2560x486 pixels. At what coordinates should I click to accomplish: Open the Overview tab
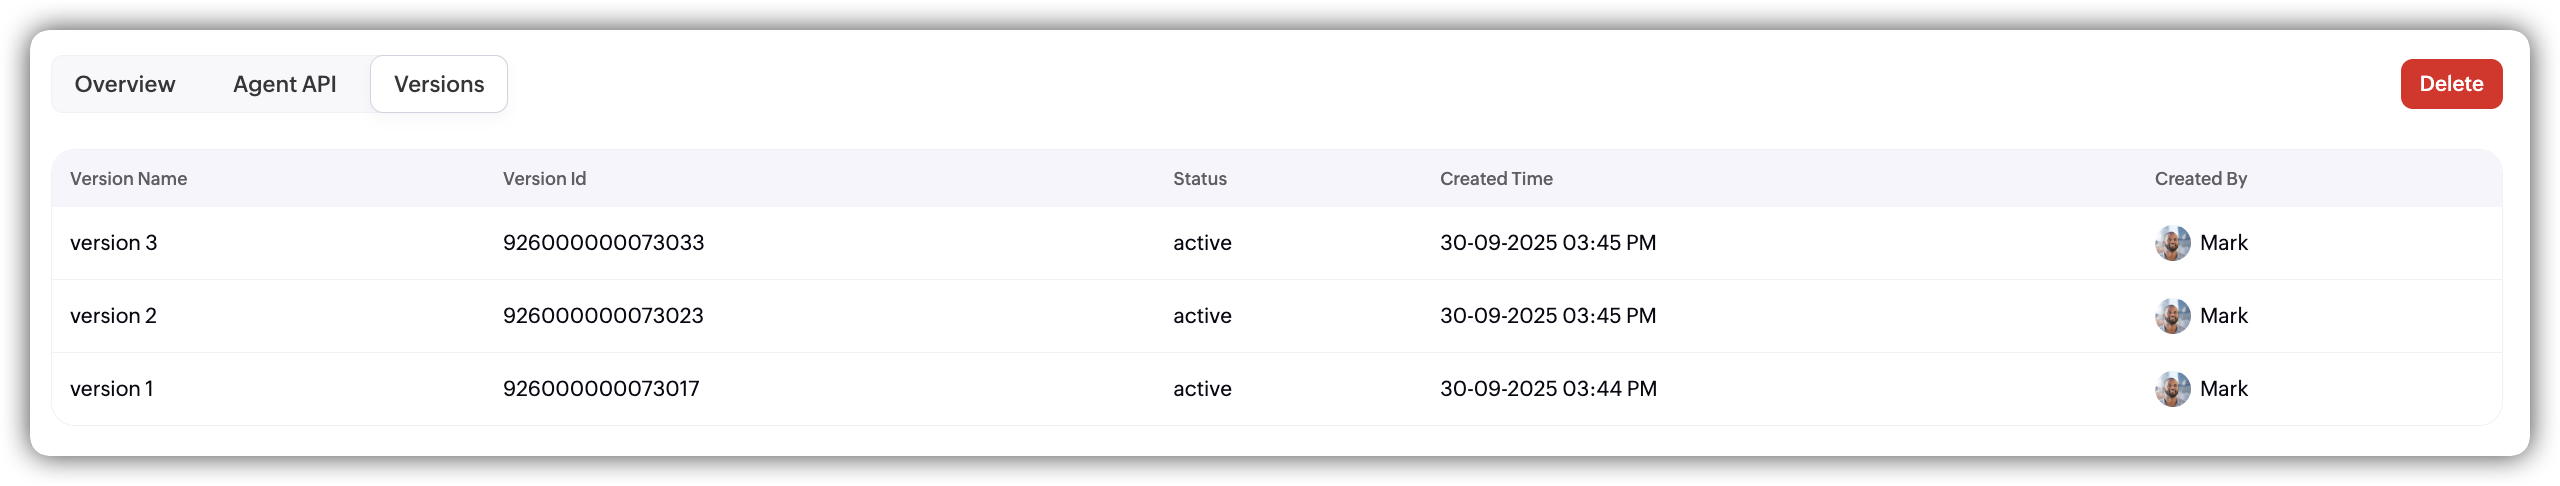tap(125, 84)
